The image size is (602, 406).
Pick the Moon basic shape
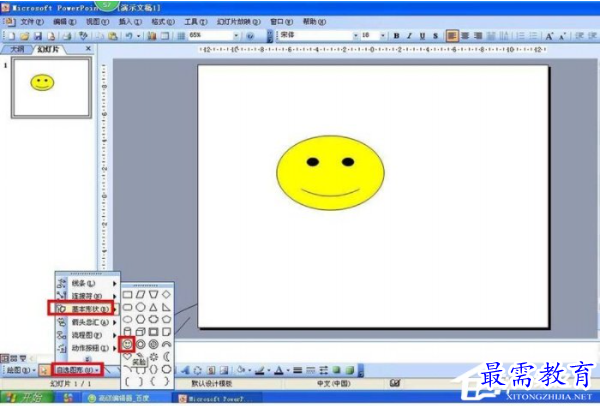pos(166,357)
